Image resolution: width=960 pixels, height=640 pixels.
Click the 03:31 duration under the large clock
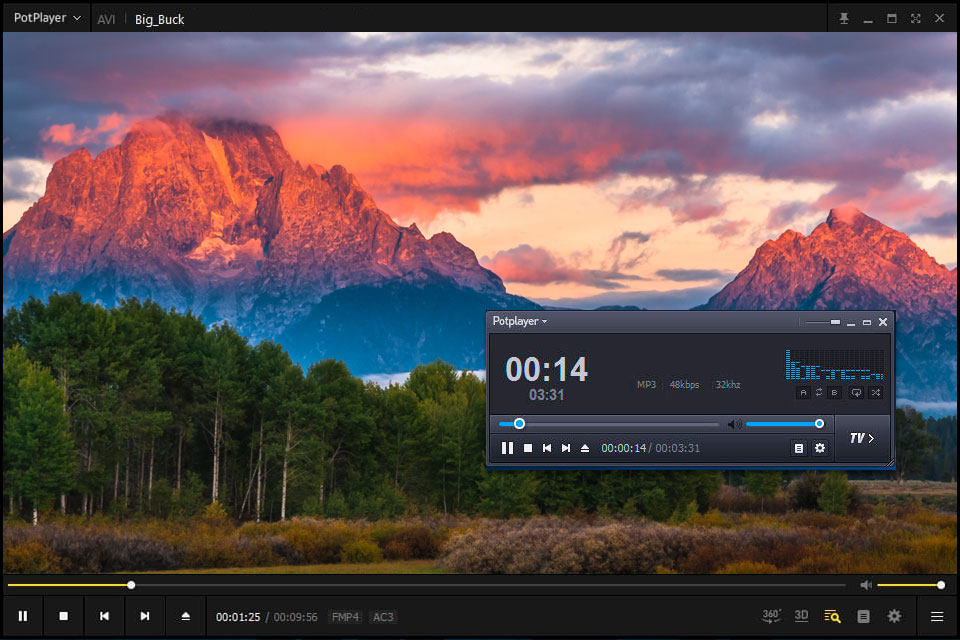(x=546, y=395)
